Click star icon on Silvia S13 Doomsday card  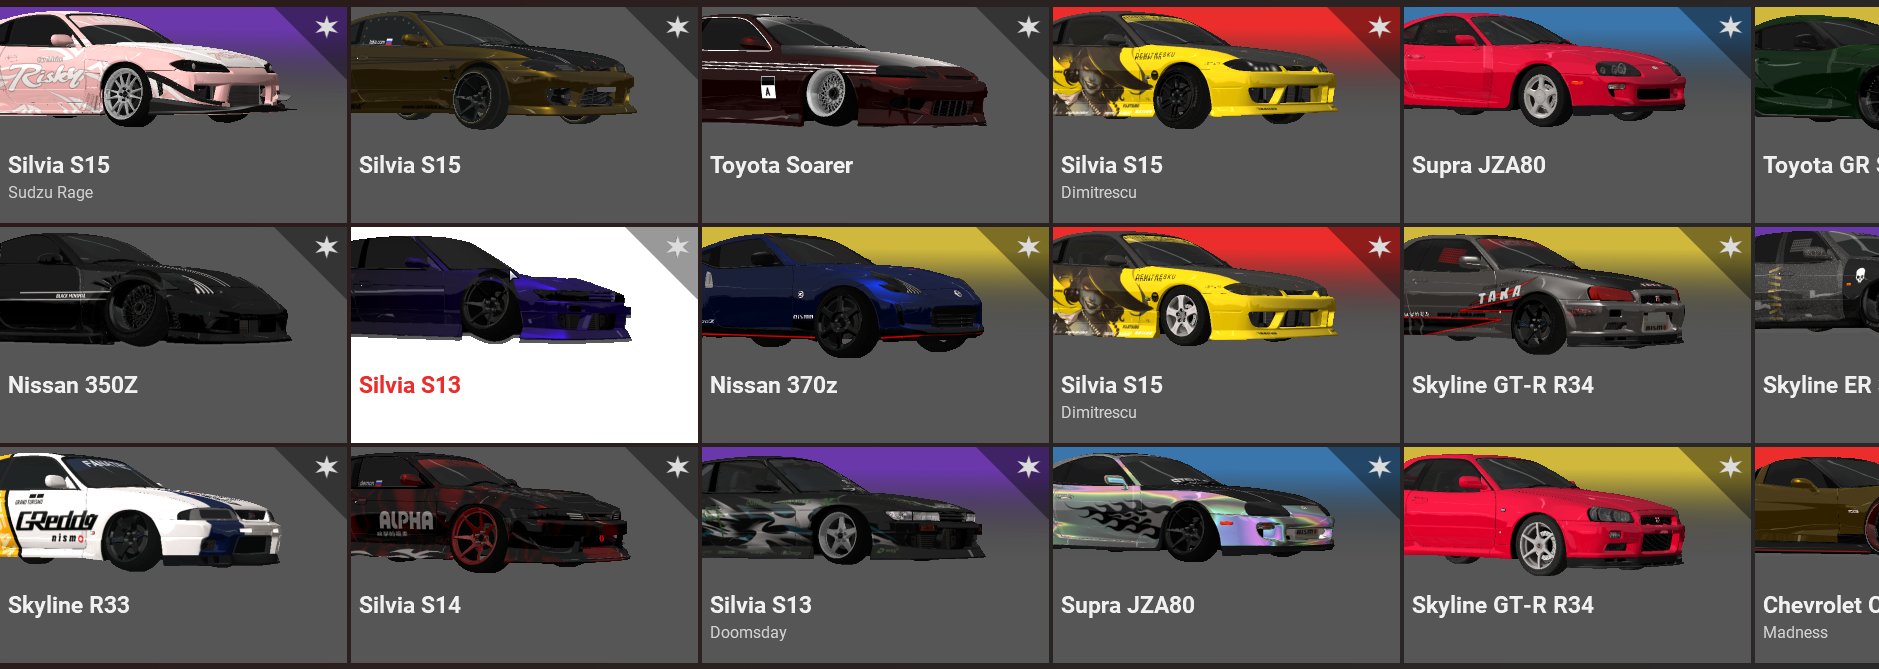click(x=1029, y=467)
